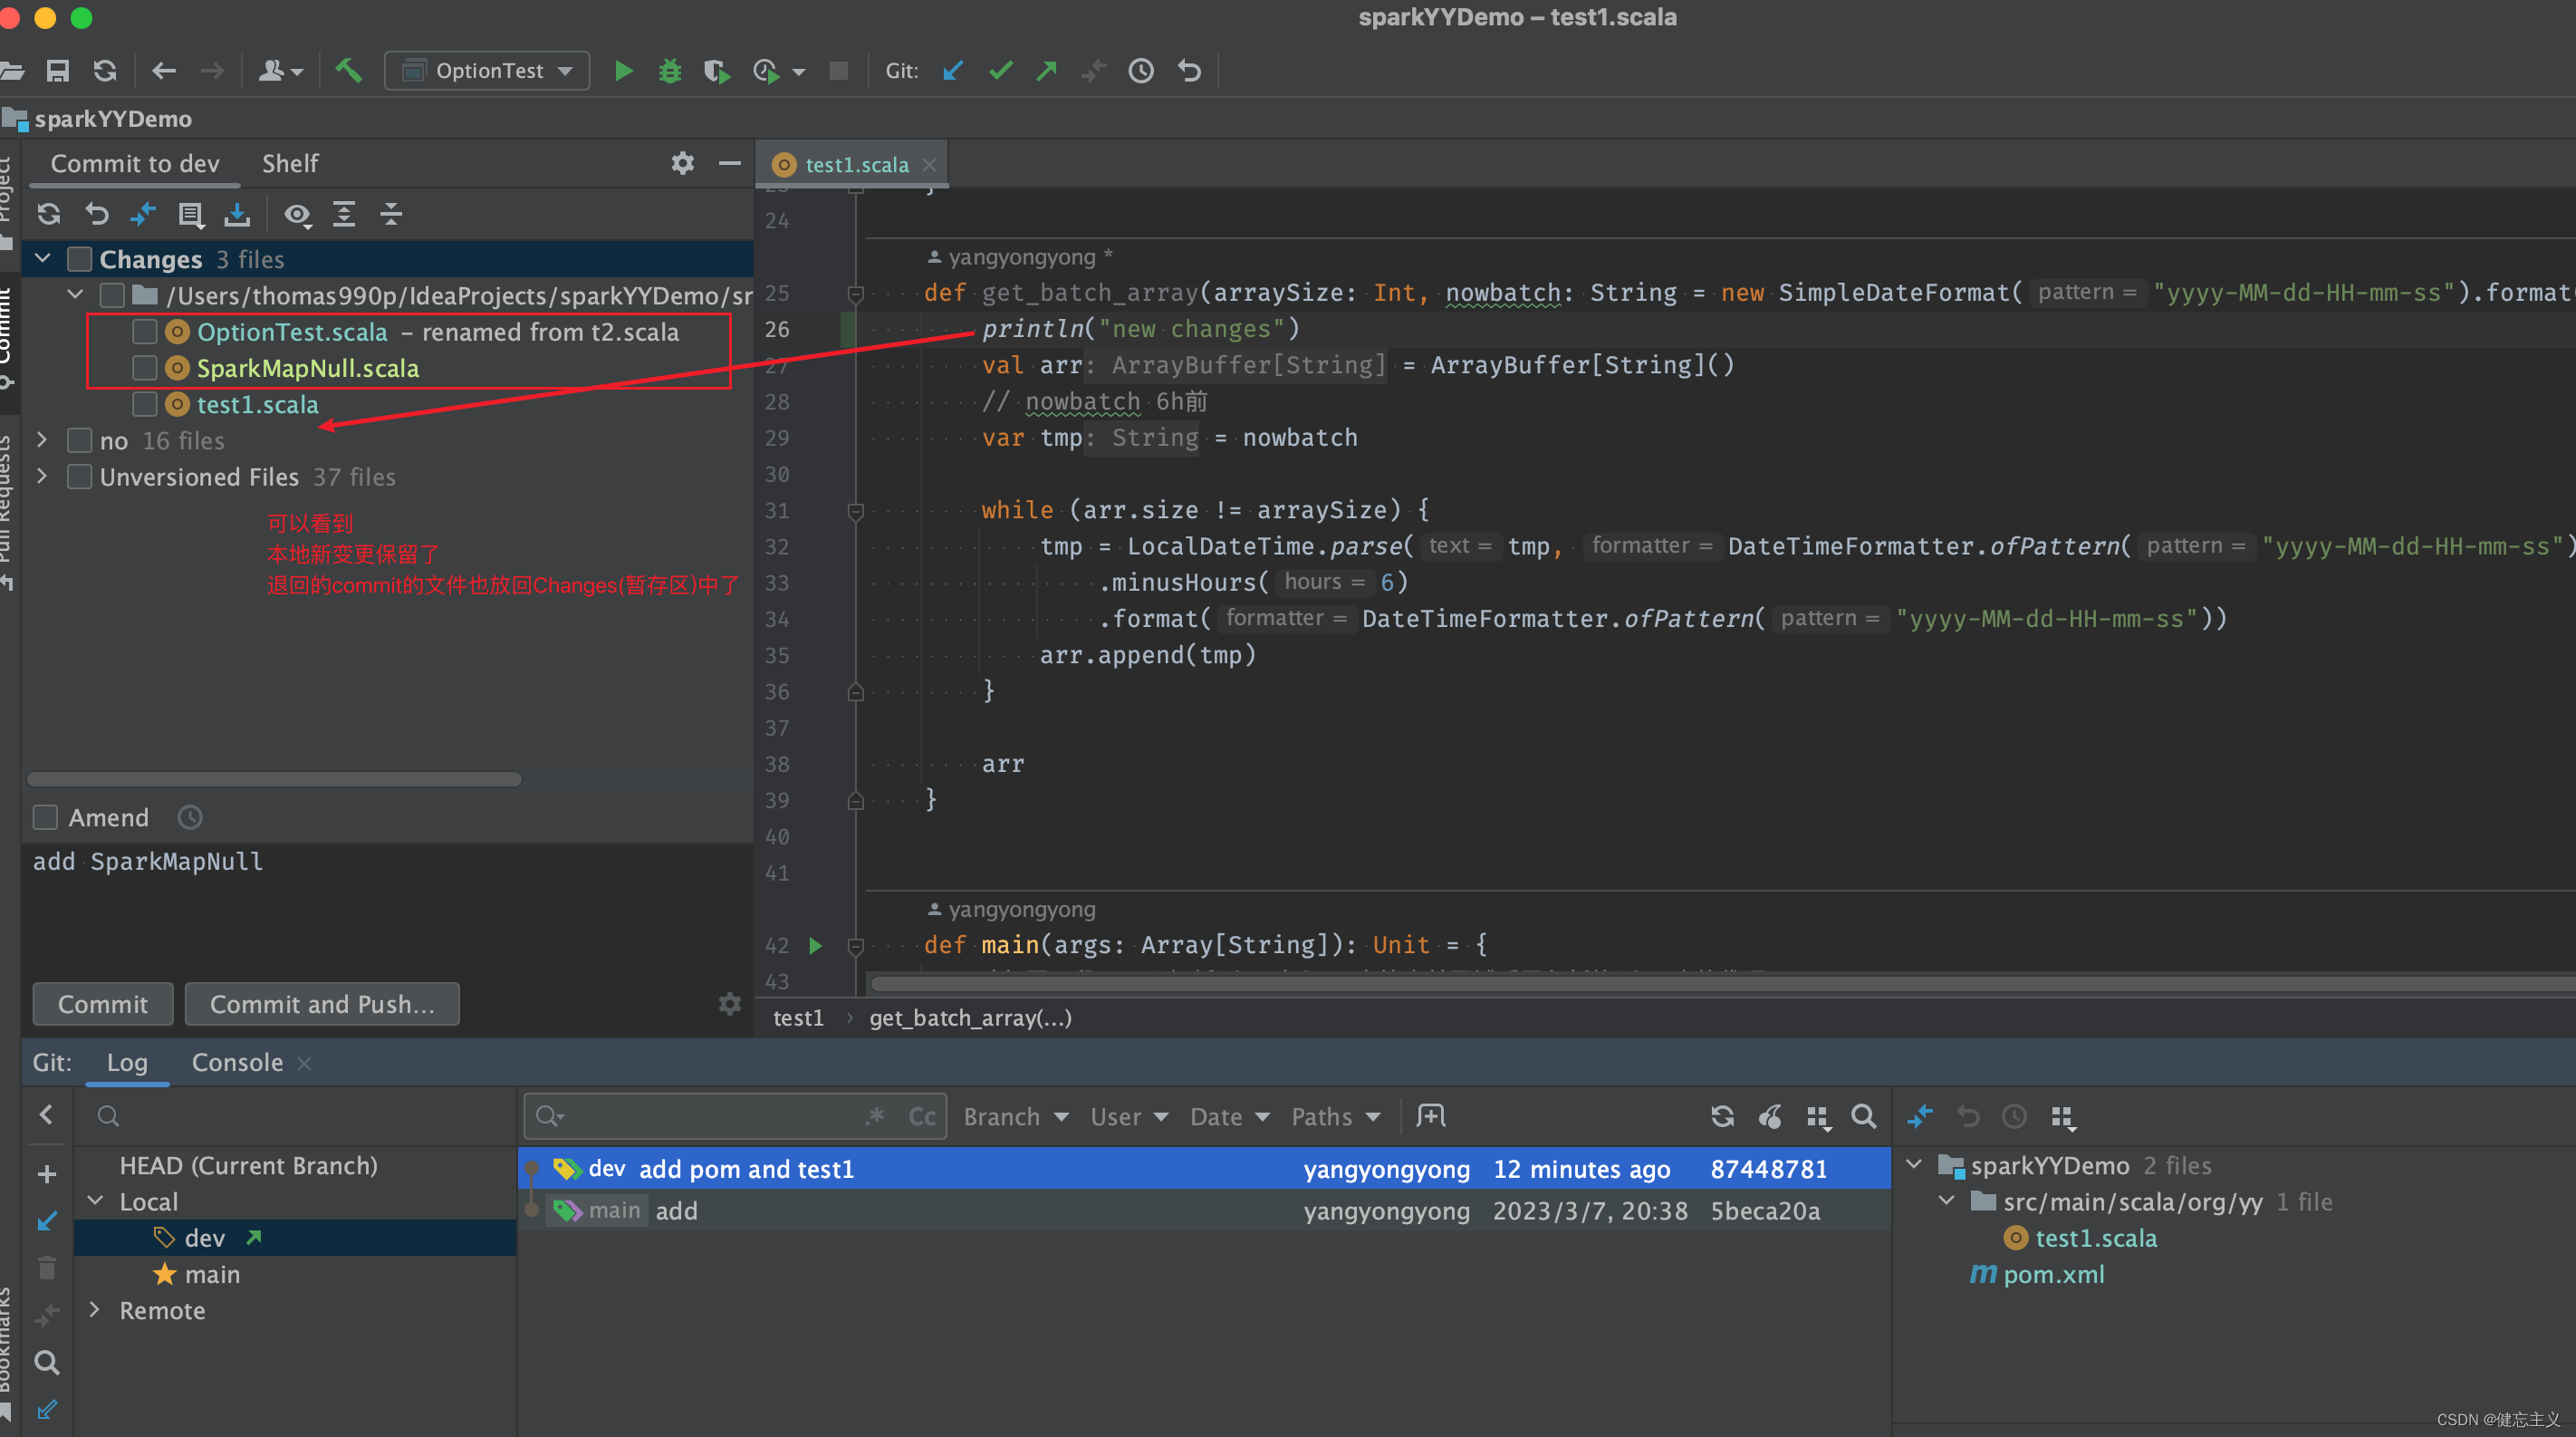Image resolution: width=2576 pixels, height=1437 pixels.
Task: Click the Cherry-pick icon in Git log
Action: [x=1769, y=1116]
